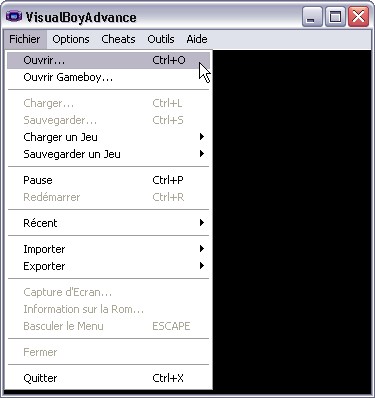
Task: Select Pause in the Fichier menu
Action: pos(109,180)
